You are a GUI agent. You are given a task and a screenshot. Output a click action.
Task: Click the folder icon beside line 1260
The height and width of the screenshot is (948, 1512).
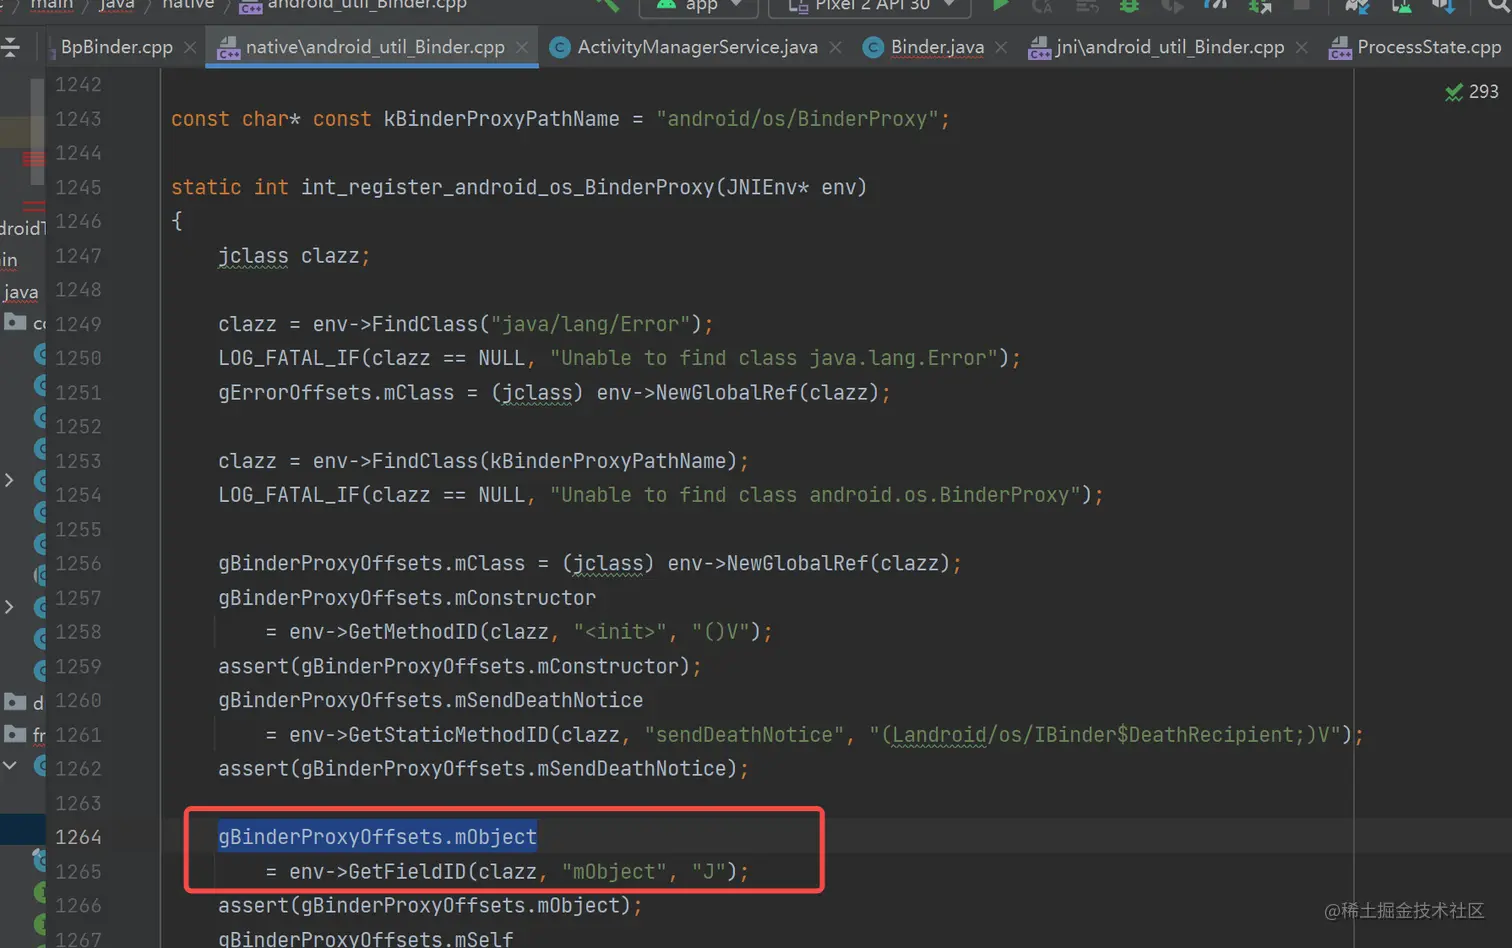pyautogui.click(x=15, y=701)
